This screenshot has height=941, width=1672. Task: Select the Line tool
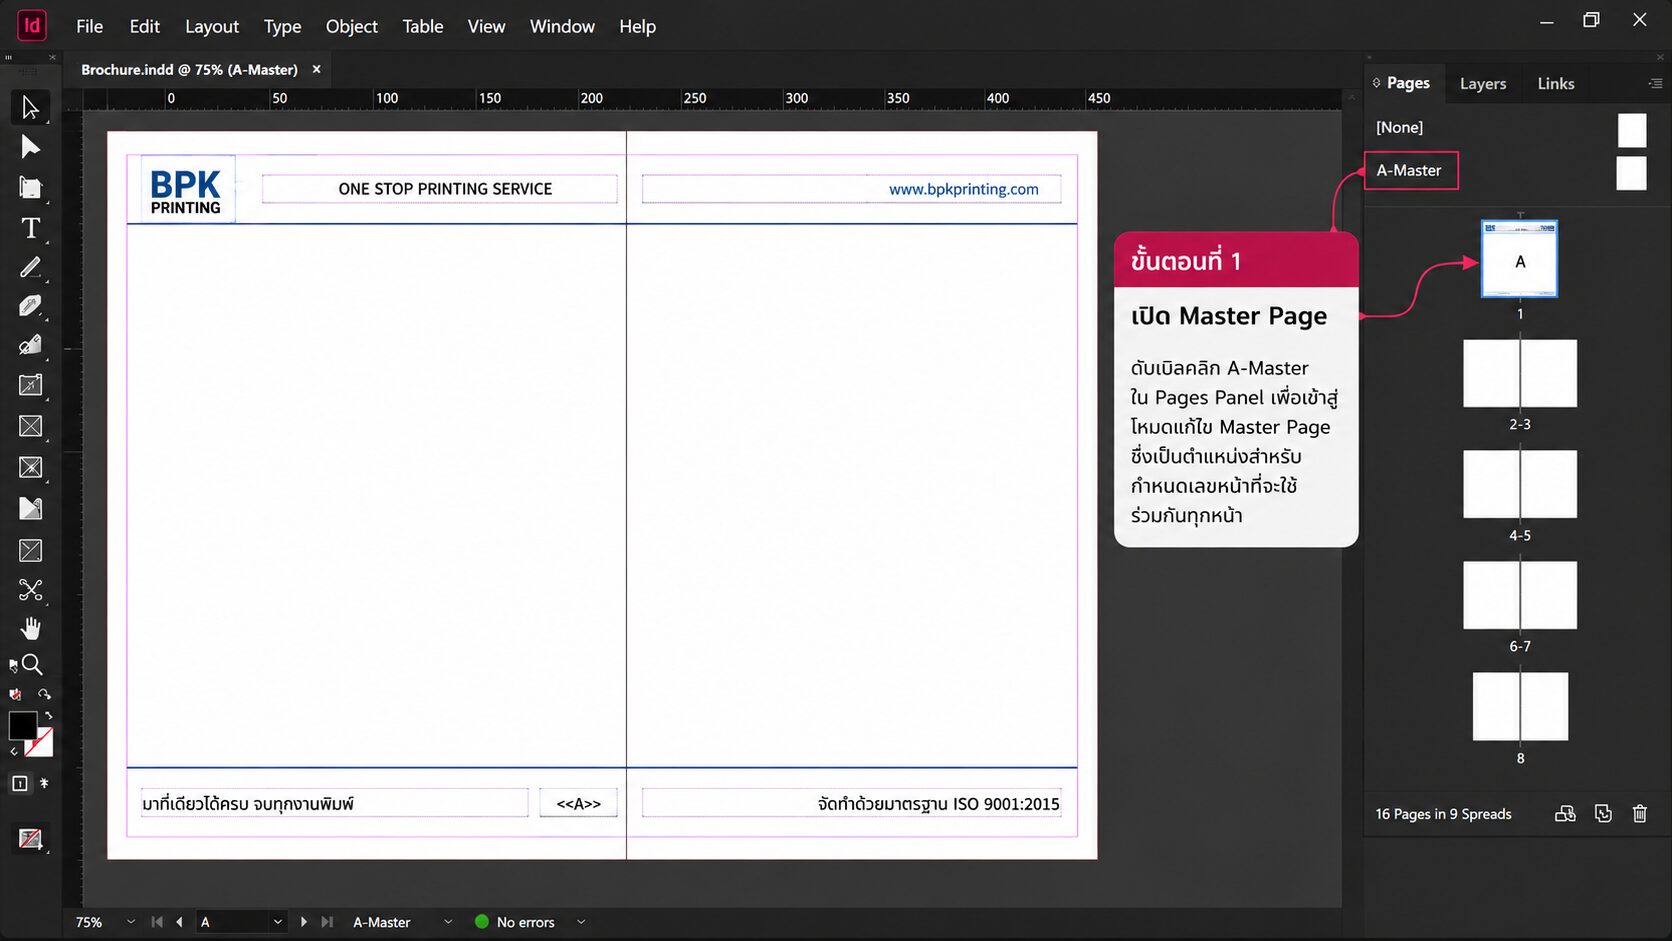pyautogui.click(x=30, y=267)
